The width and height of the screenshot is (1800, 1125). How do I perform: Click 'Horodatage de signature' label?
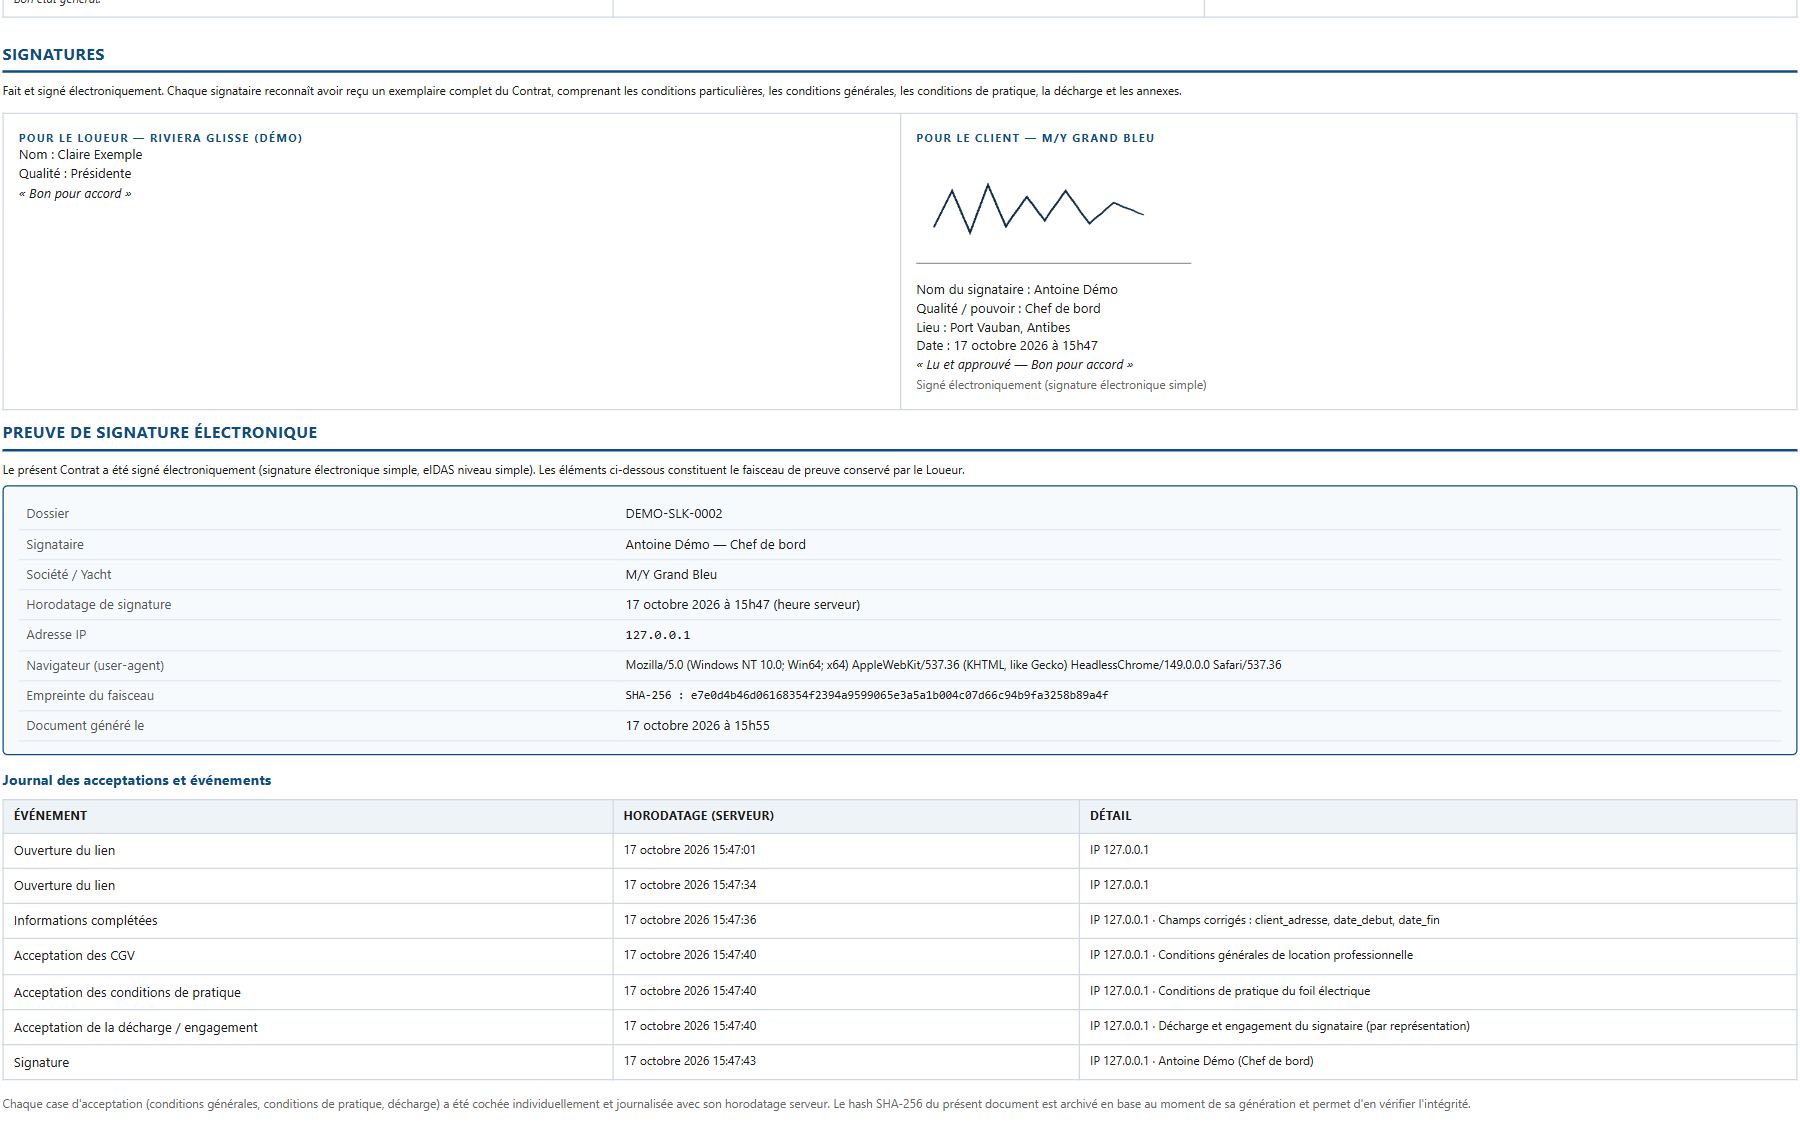coord(98,604)
